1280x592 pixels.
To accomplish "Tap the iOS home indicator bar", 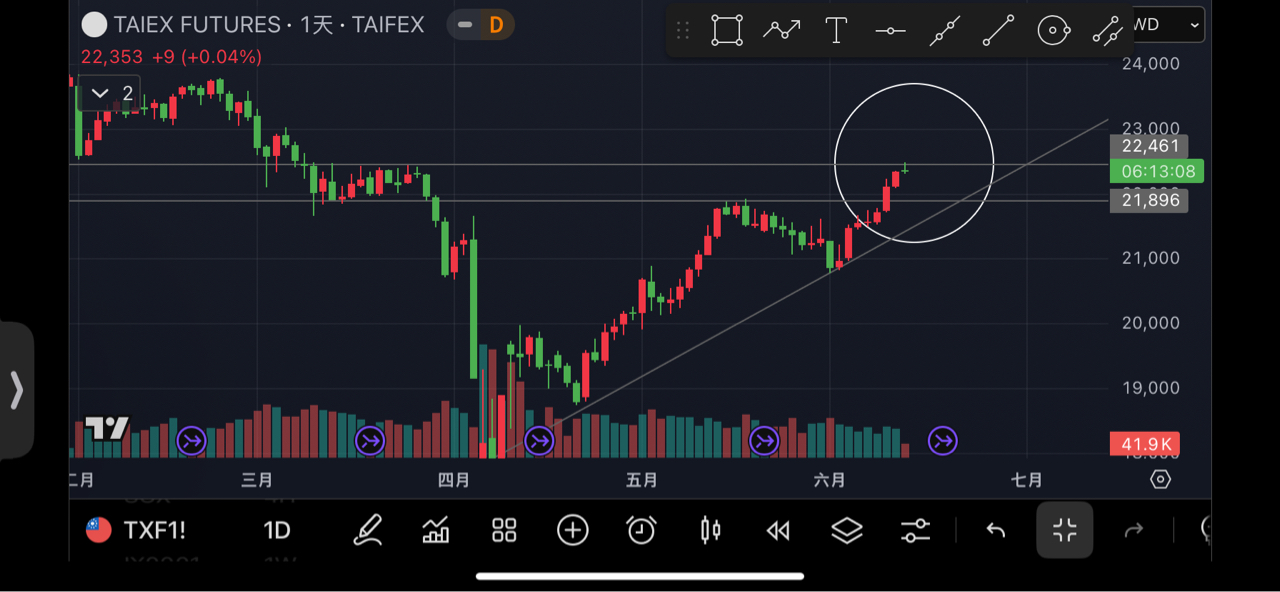I will pos(640,576).
